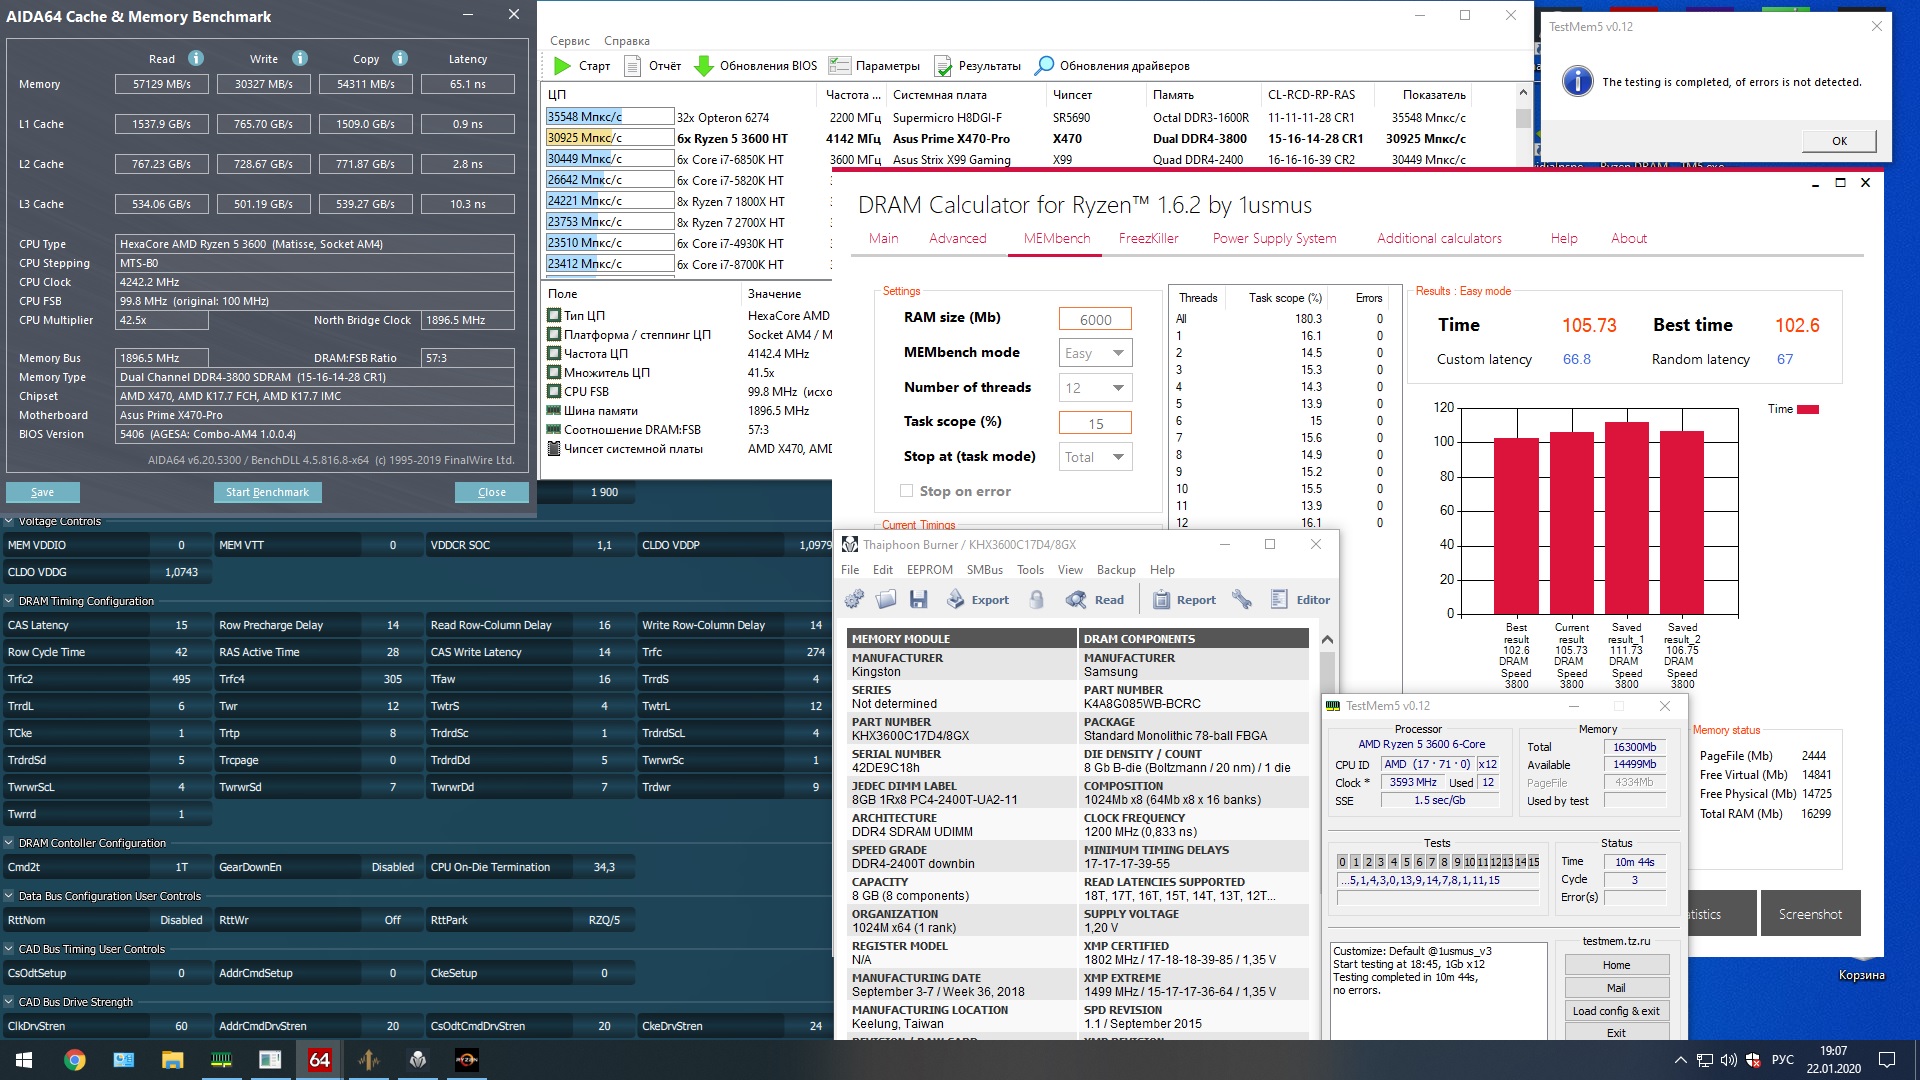The image size is (1920, 1080).
Task: Click the RAM size input field
Action: 1095,319
